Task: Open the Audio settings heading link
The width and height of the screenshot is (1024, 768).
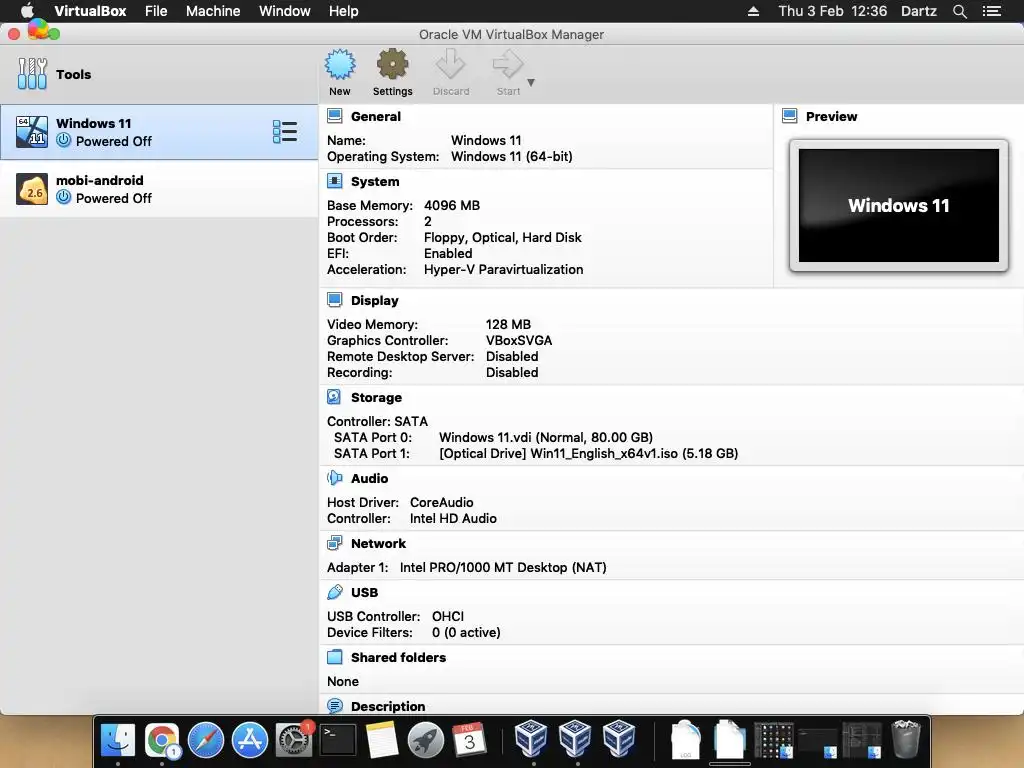Action: [369, 479]
